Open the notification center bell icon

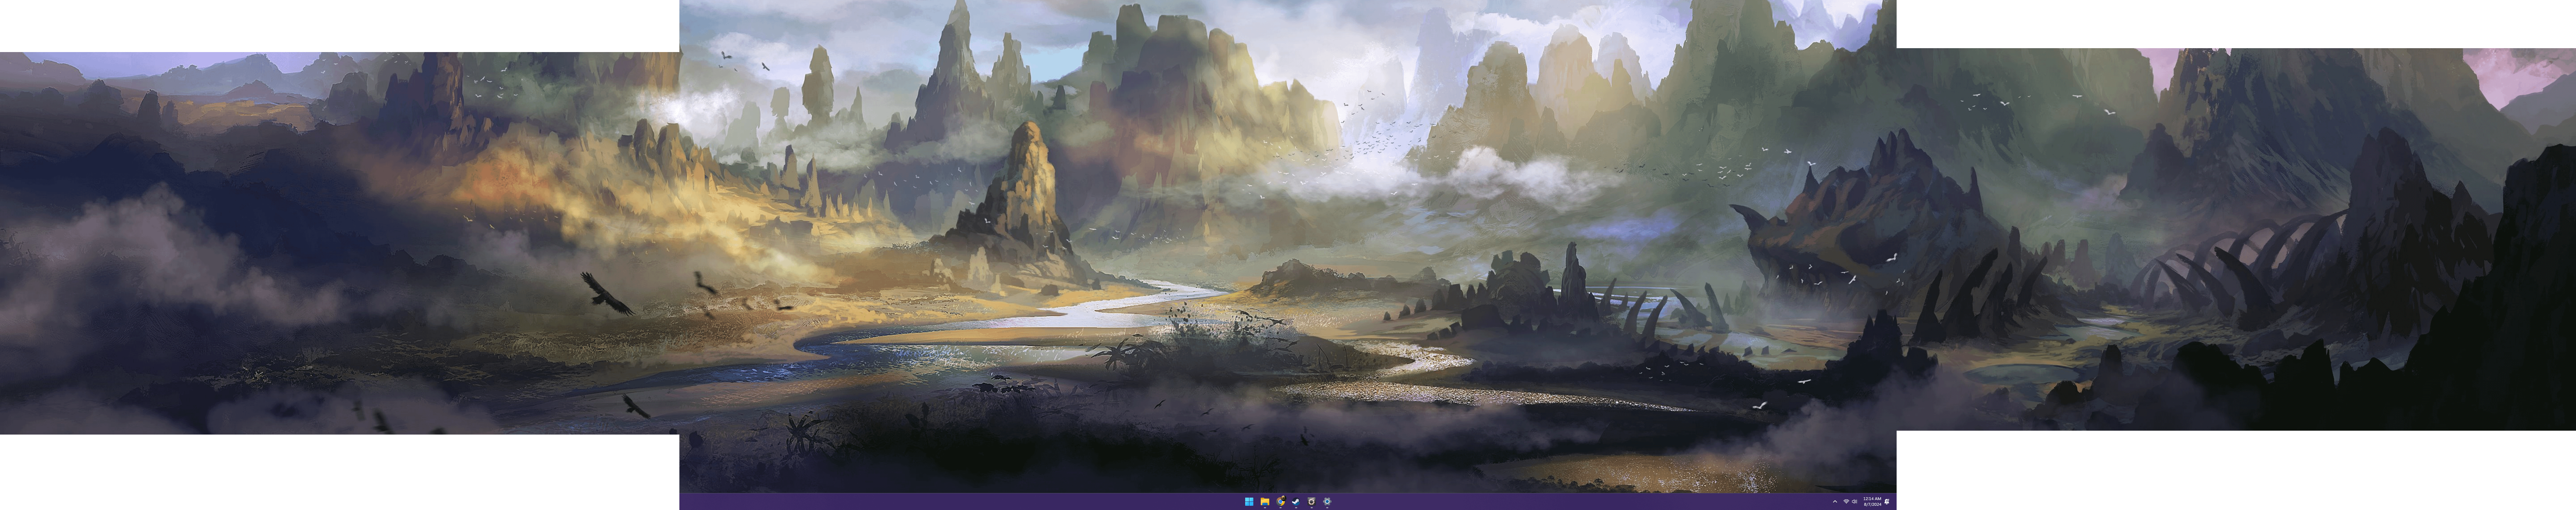[1887, 502]
